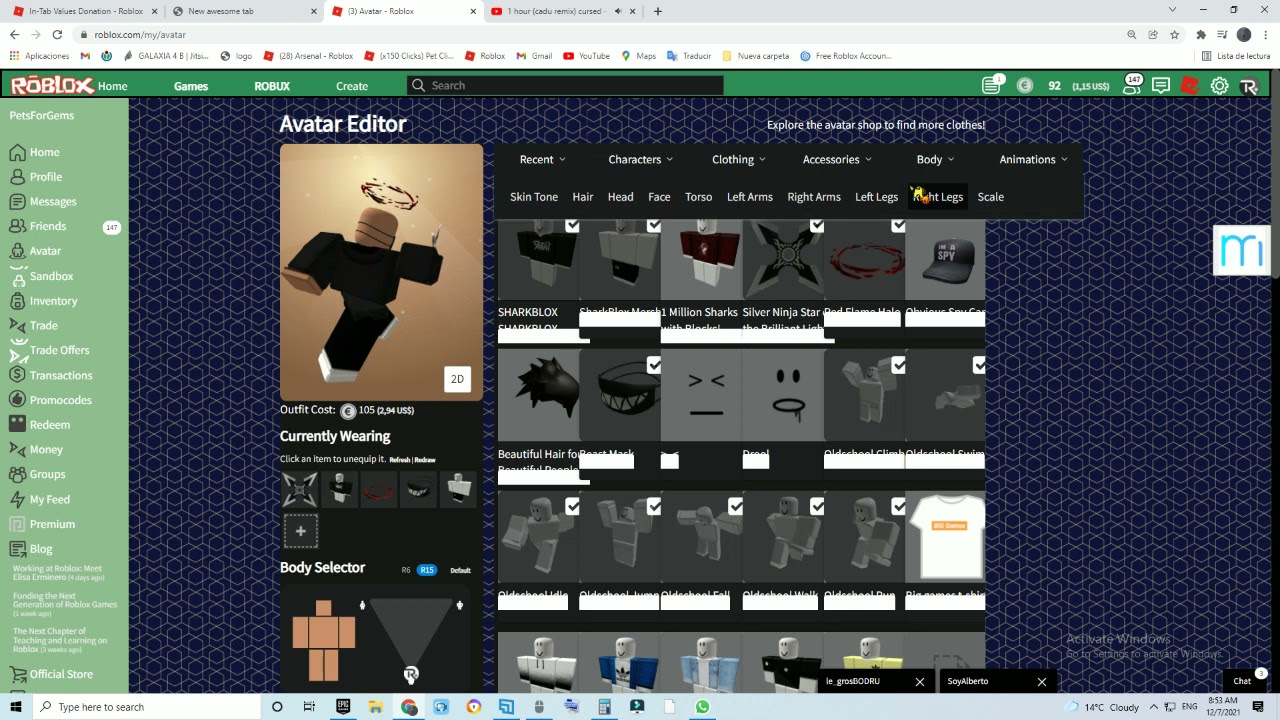
Task: Pick the skin tone body figure swatch
Action: [x=324, y=640]
